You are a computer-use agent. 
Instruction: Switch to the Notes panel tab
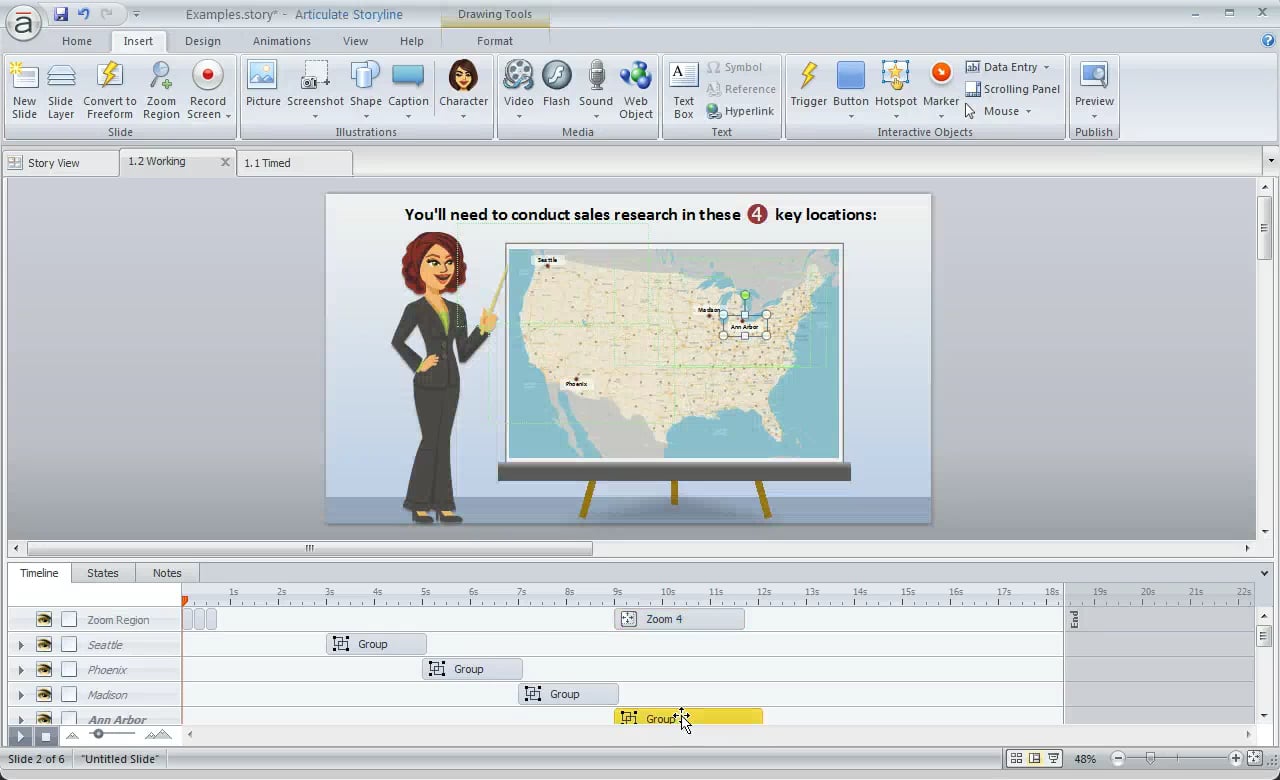[x=167, y=573]
